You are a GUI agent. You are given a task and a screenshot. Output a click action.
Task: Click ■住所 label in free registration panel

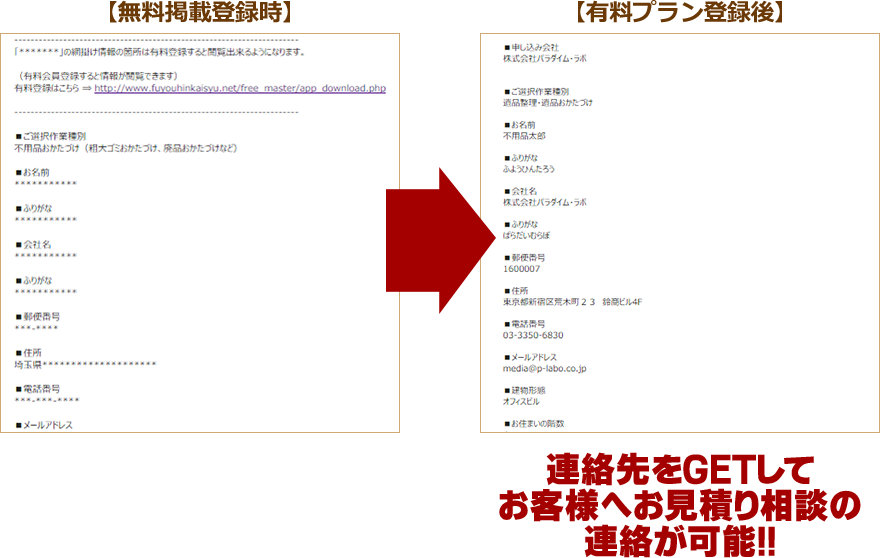click(29, 353)
